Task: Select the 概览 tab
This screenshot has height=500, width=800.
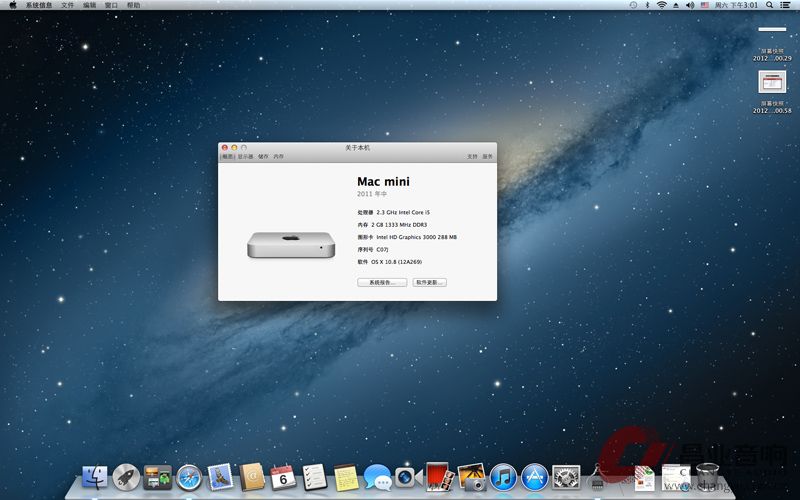Action: tap(228, 157)
